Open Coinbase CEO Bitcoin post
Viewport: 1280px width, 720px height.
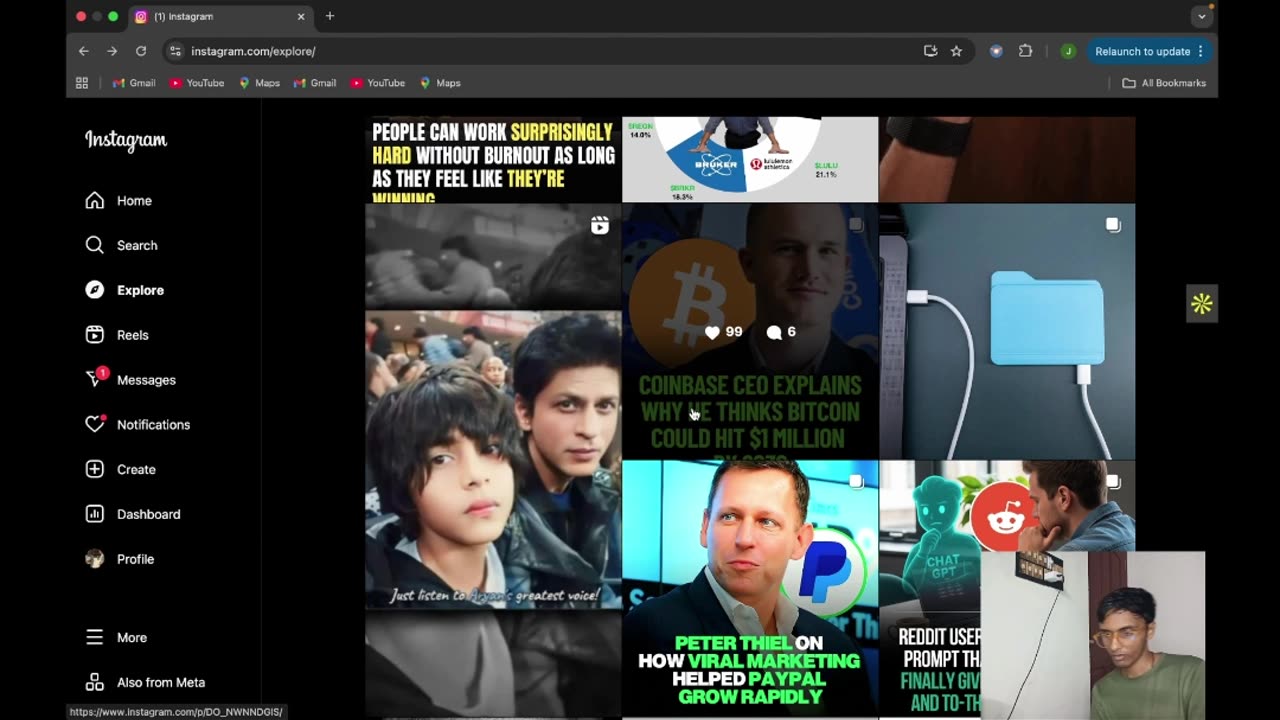tap(750, 331)
